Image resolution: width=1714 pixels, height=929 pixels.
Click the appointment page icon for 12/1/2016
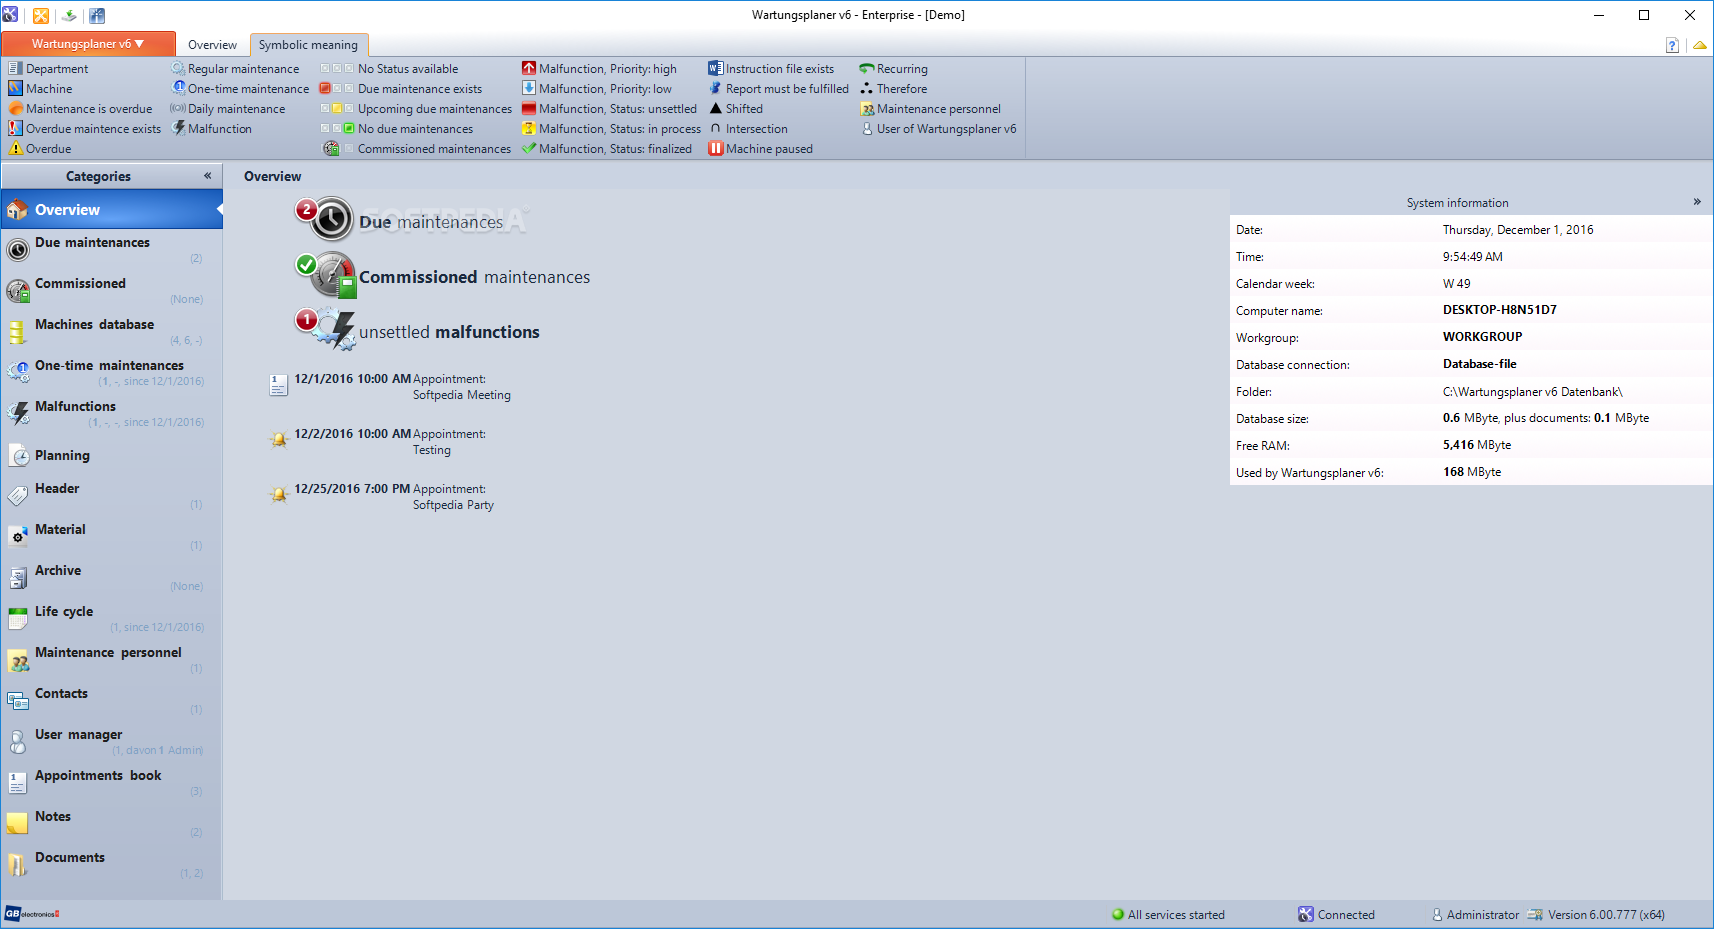click(x=279, y=385)
